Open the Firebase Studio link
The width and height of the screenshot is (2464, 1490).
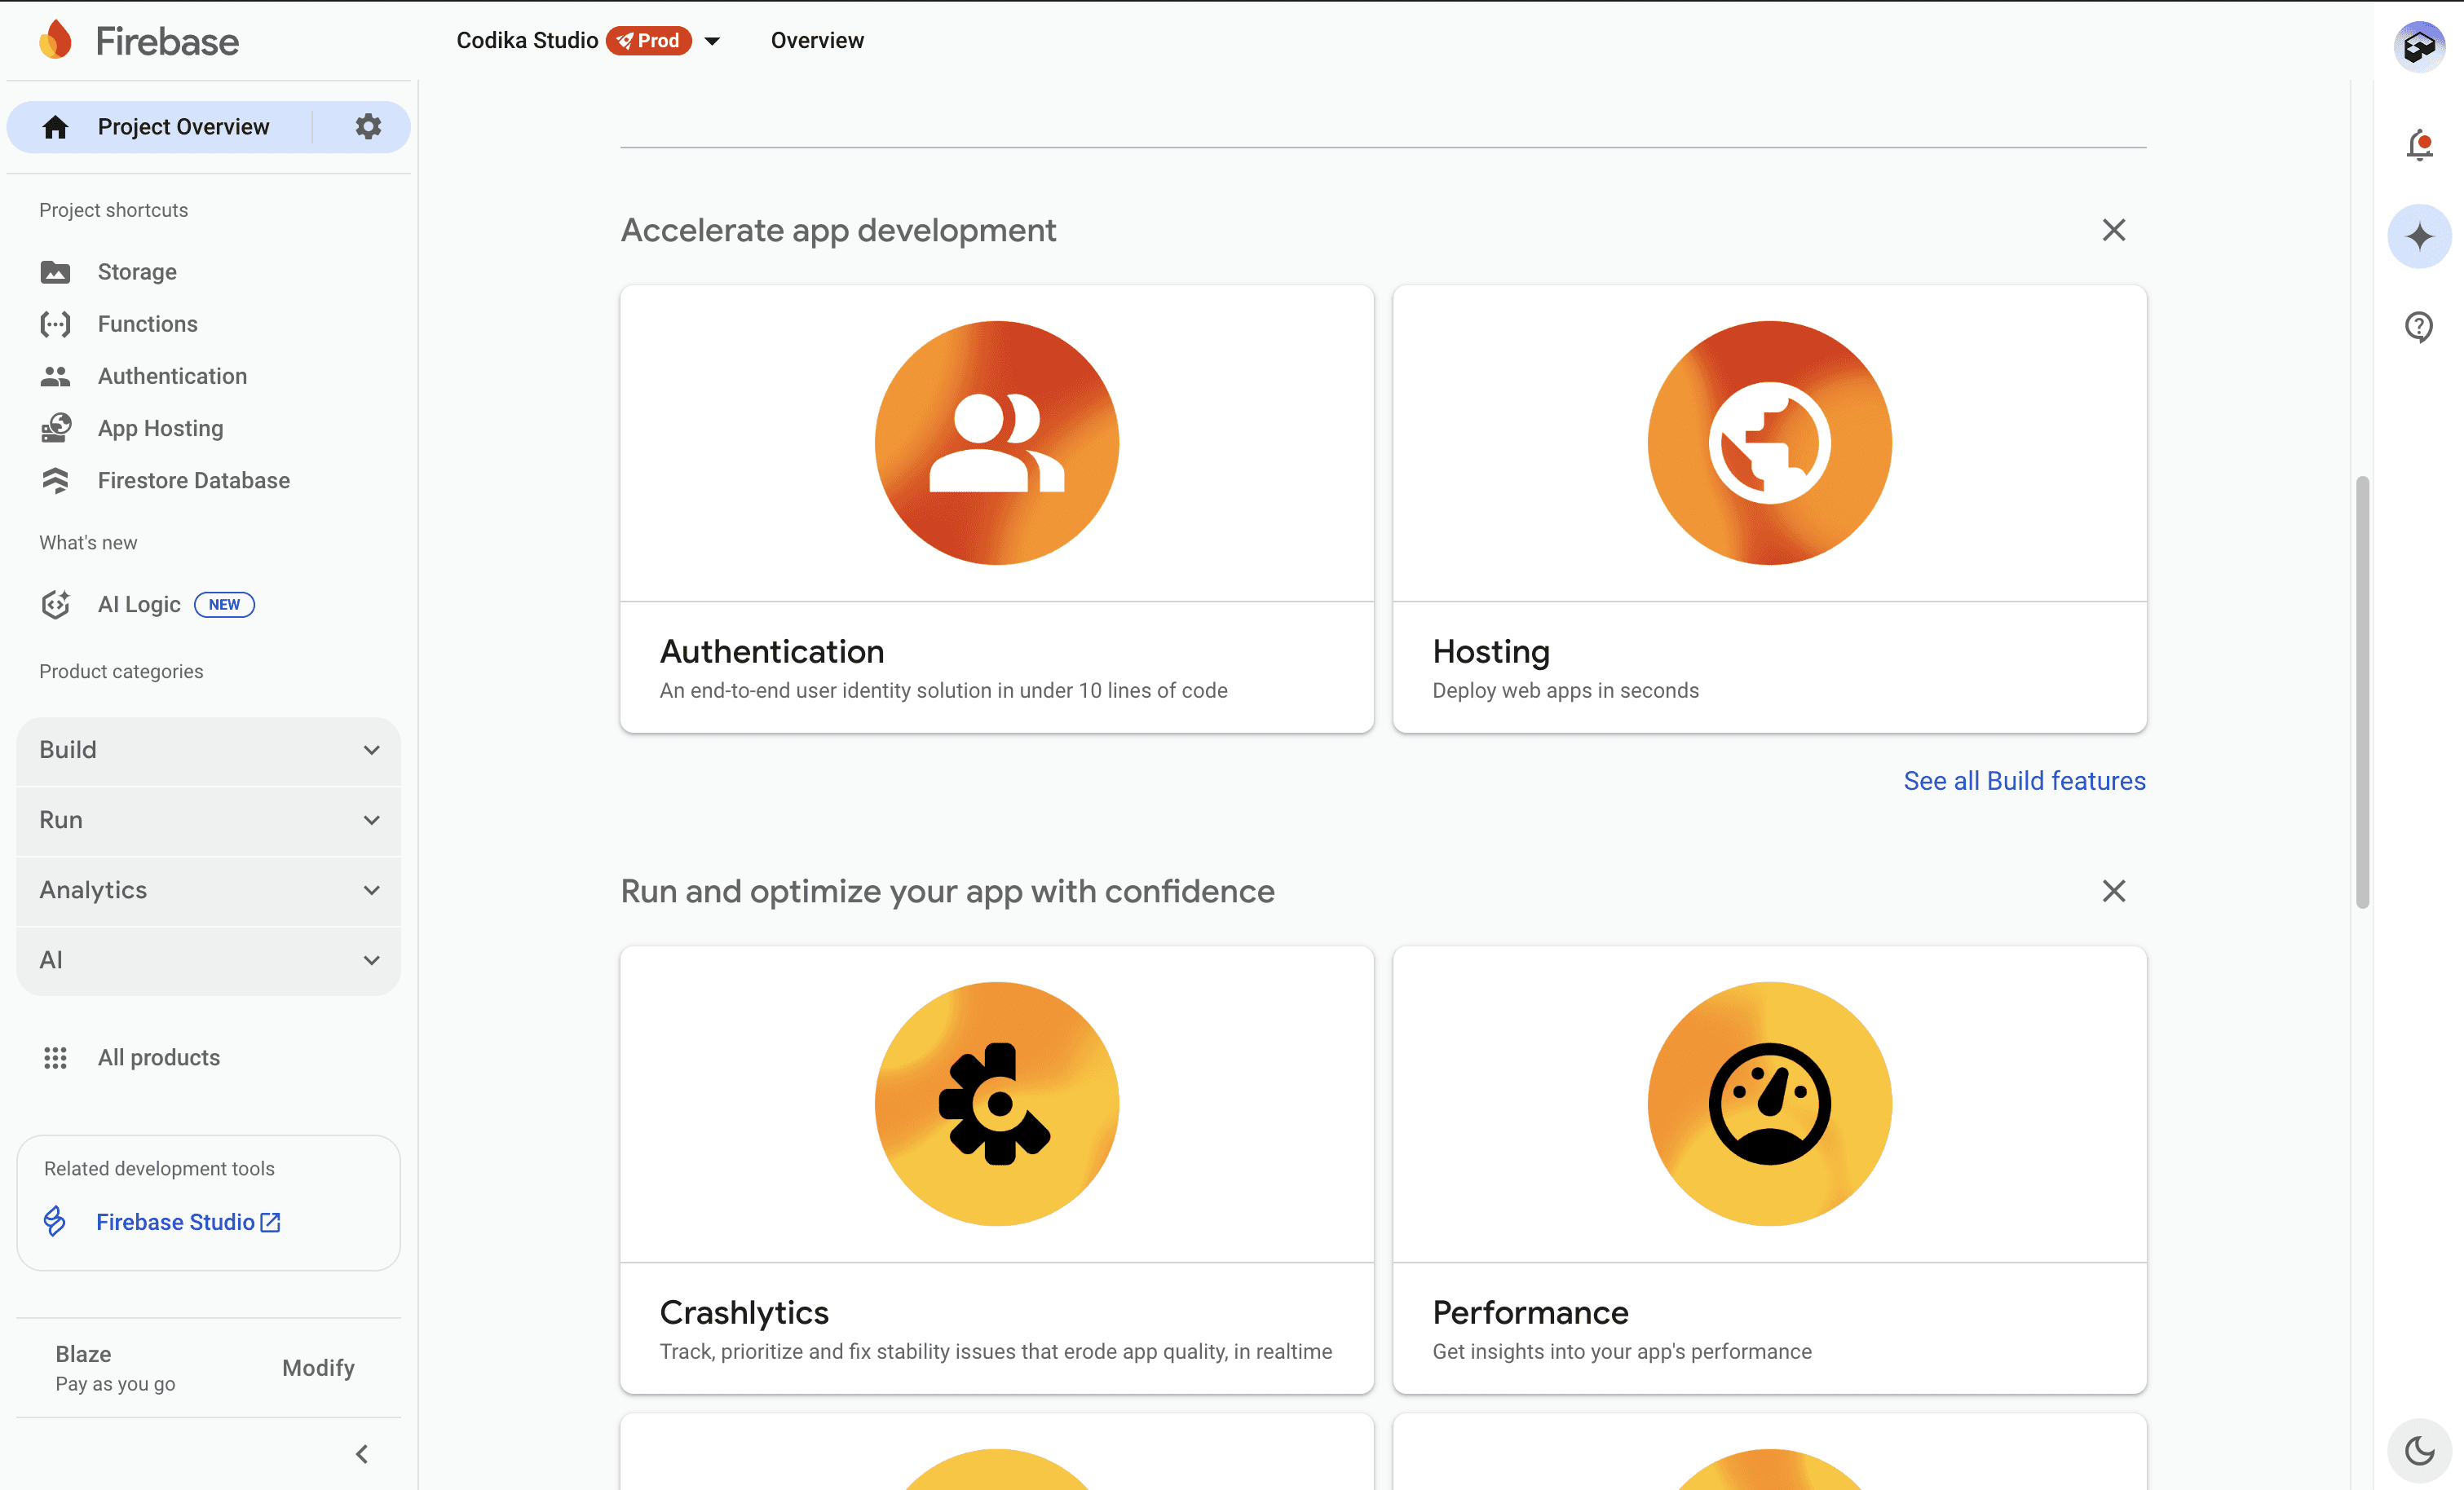coord(188,1222)
